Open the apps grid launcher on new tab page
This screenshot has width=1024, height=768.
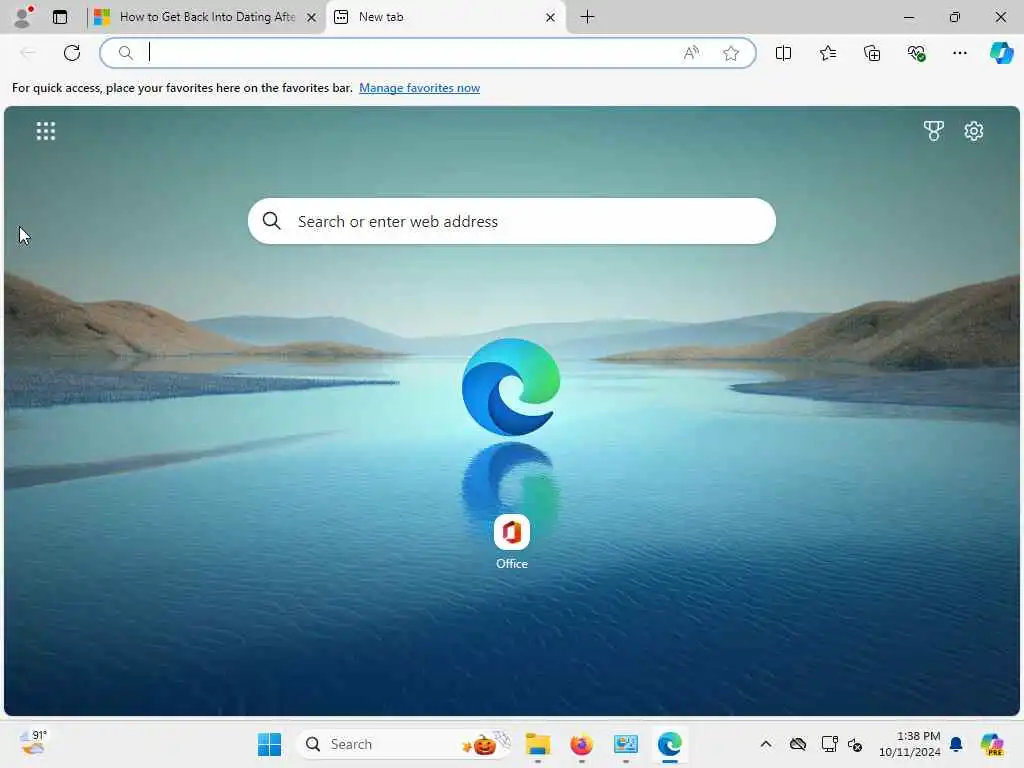coord(46,131)
